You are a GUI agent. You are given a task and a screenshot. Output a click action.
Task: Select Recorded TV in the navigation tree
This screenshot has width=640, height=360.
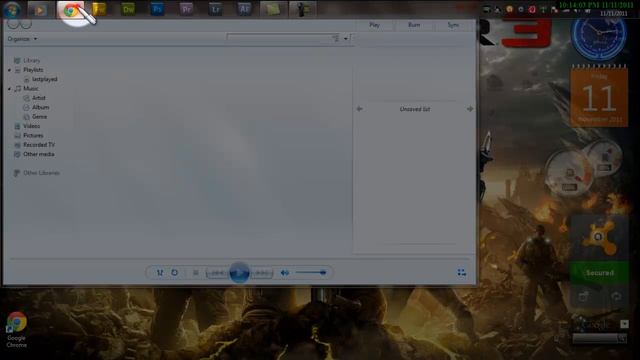coord(39,145)
